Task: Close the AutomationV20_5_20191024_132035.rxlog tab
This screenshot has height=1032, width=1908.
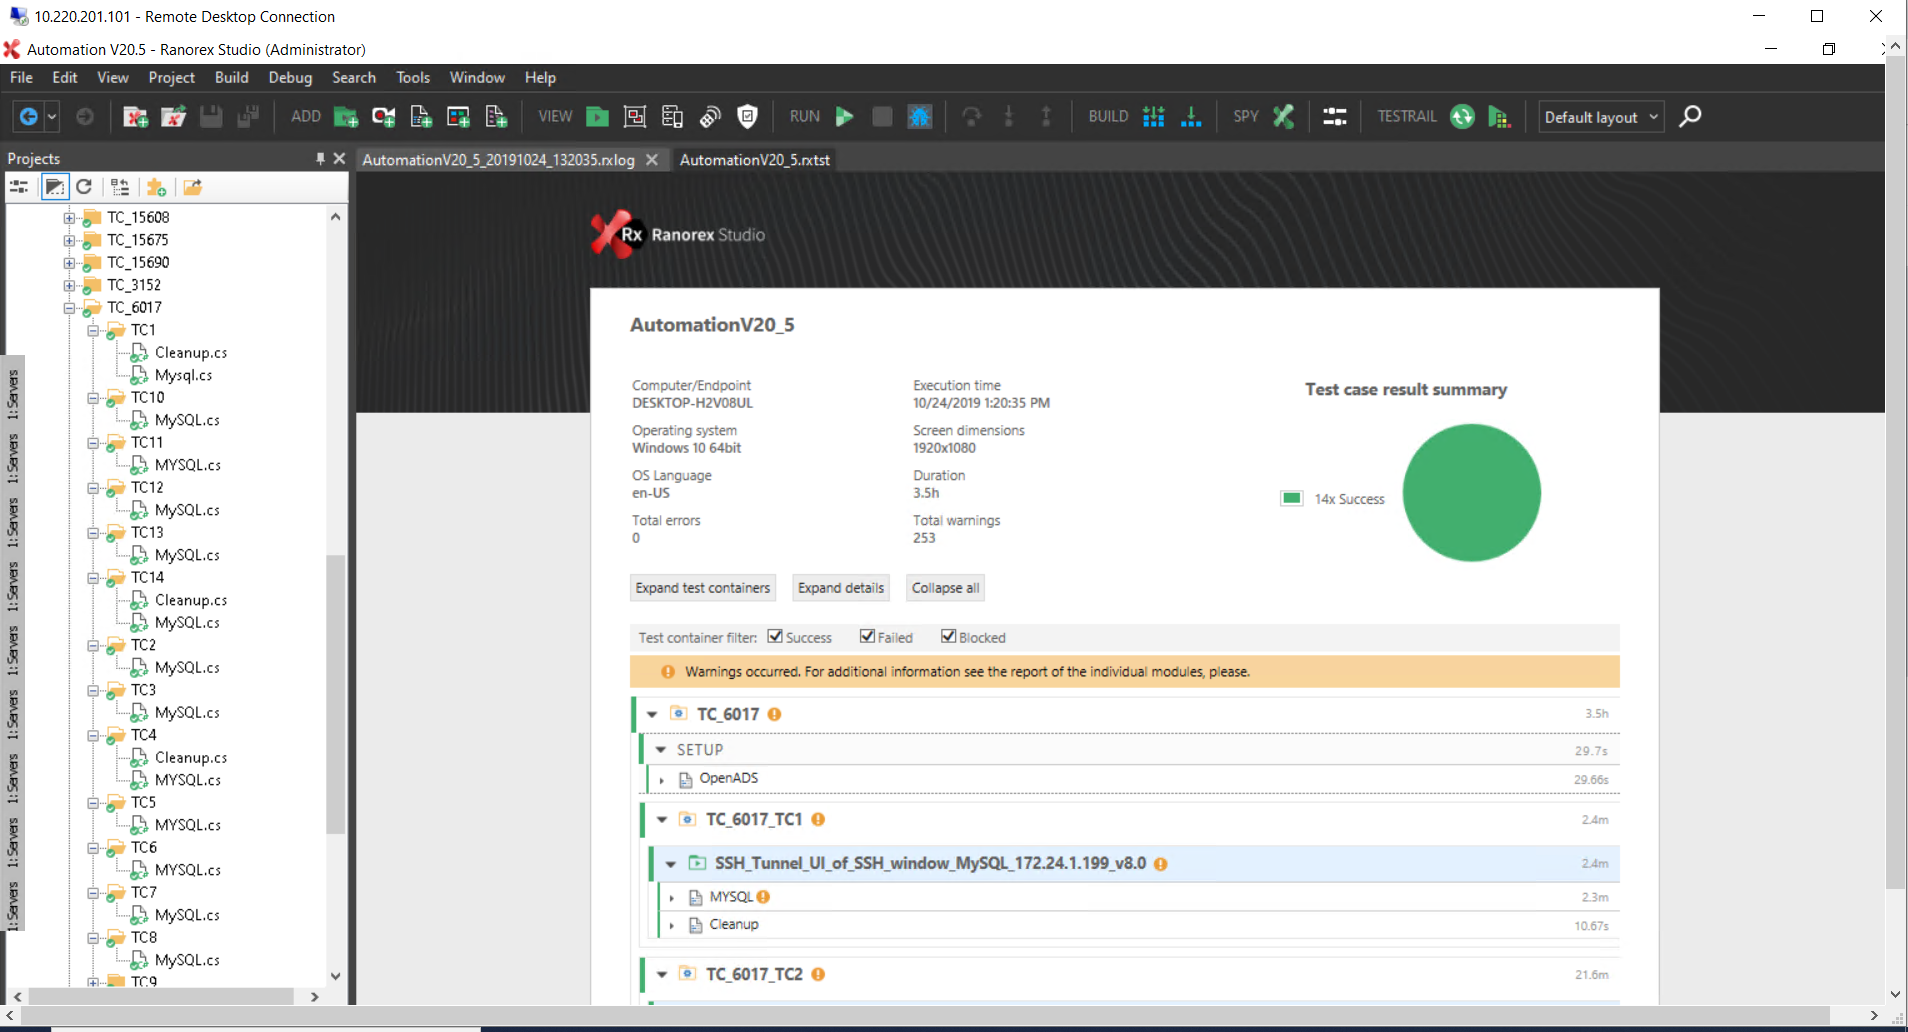Action: point(652,160)
